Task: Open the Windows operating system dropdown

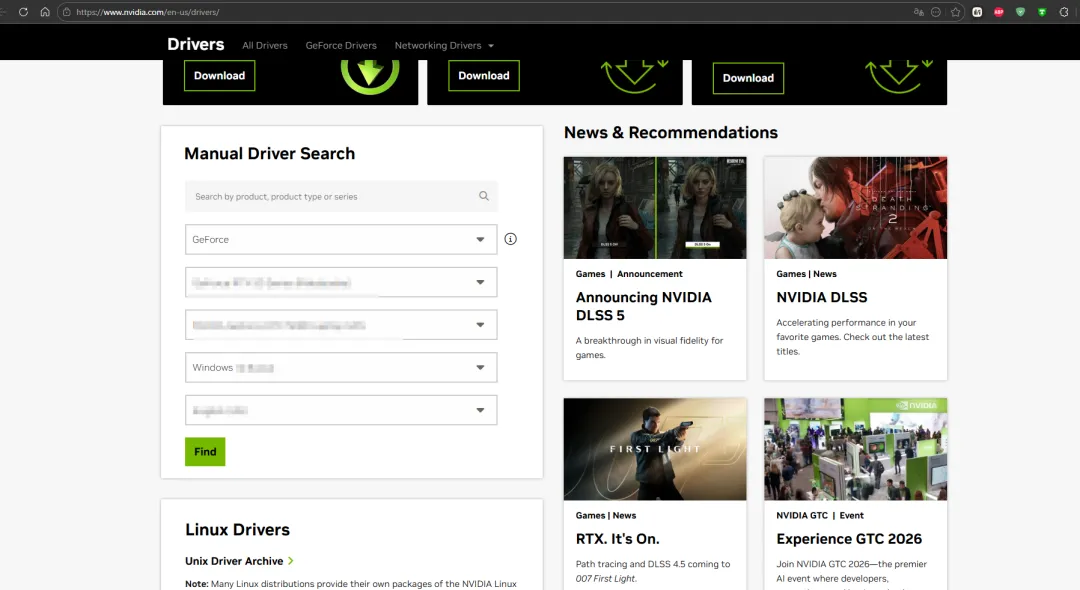Action: [x=341, y=368]
